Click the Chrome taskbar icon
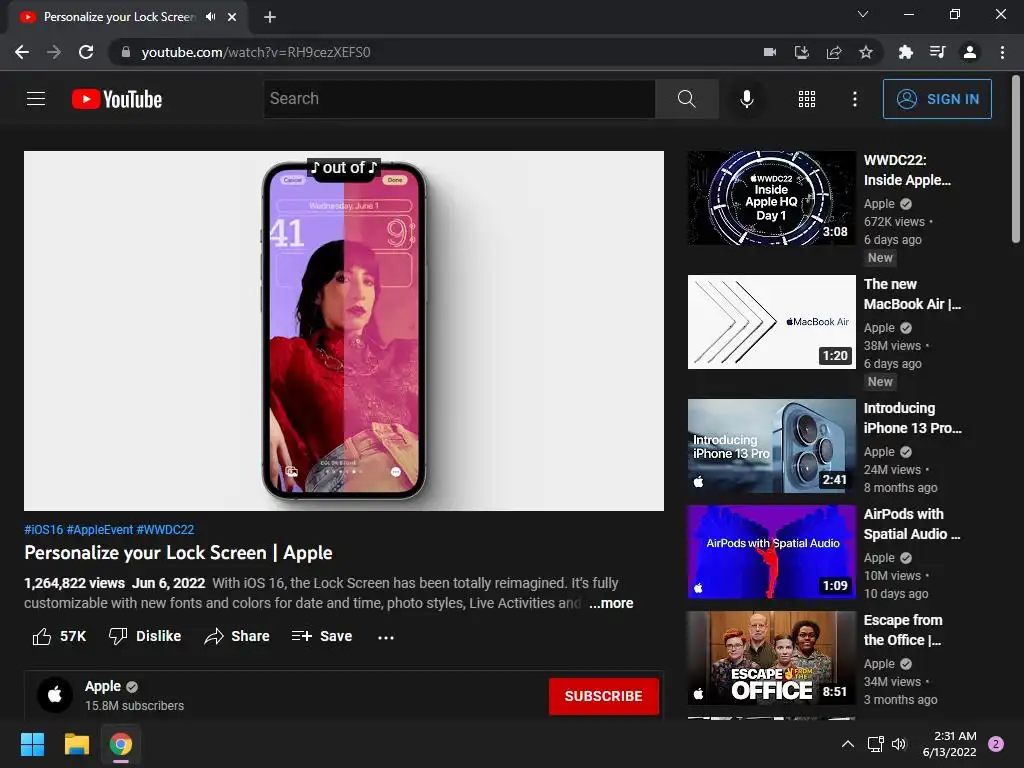1024x768 pixels. pyautogui.click(x=121, y=744)
